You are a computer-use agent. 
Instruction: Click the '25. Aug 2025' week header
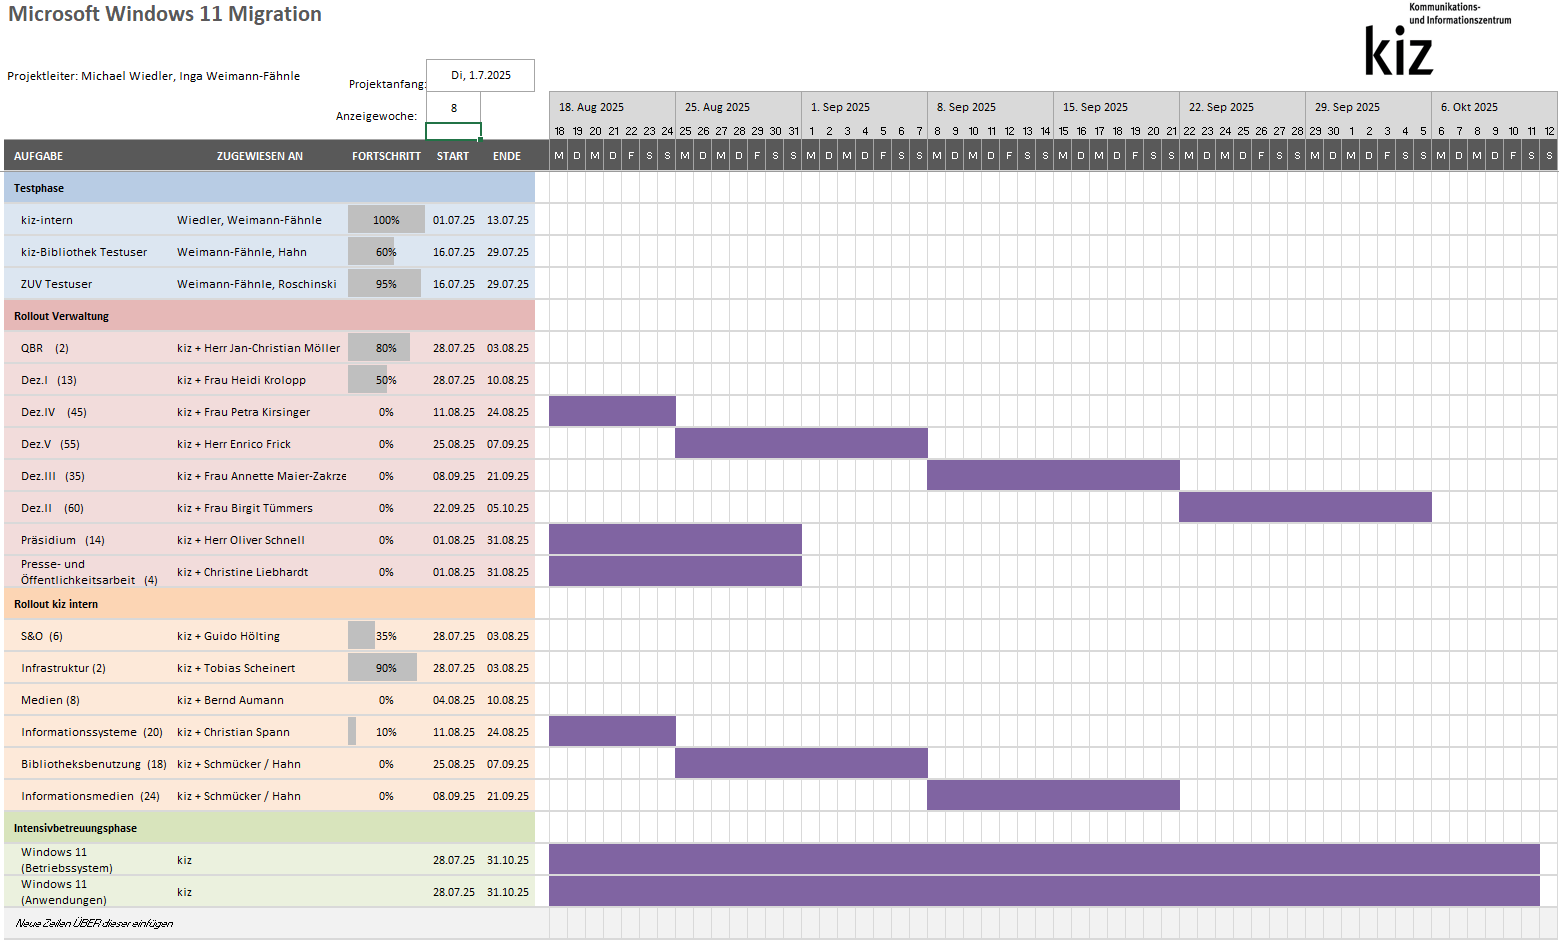[738, 107]
